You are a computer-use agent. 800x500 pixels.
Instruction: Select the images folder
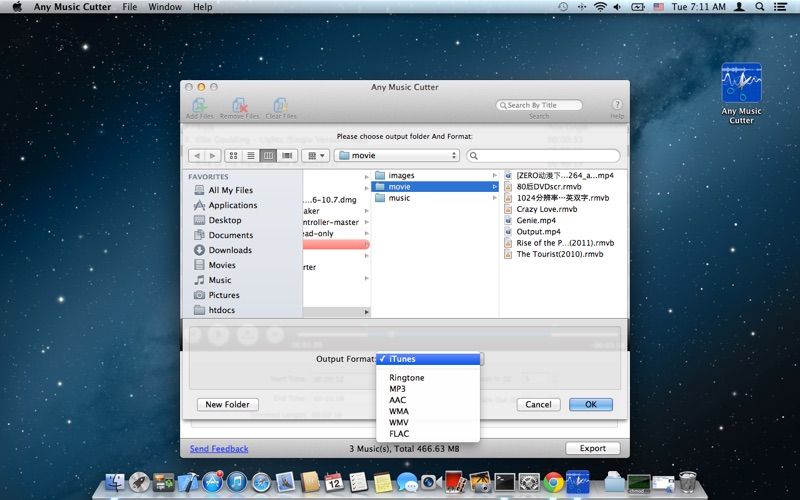(x=435, y=176)
